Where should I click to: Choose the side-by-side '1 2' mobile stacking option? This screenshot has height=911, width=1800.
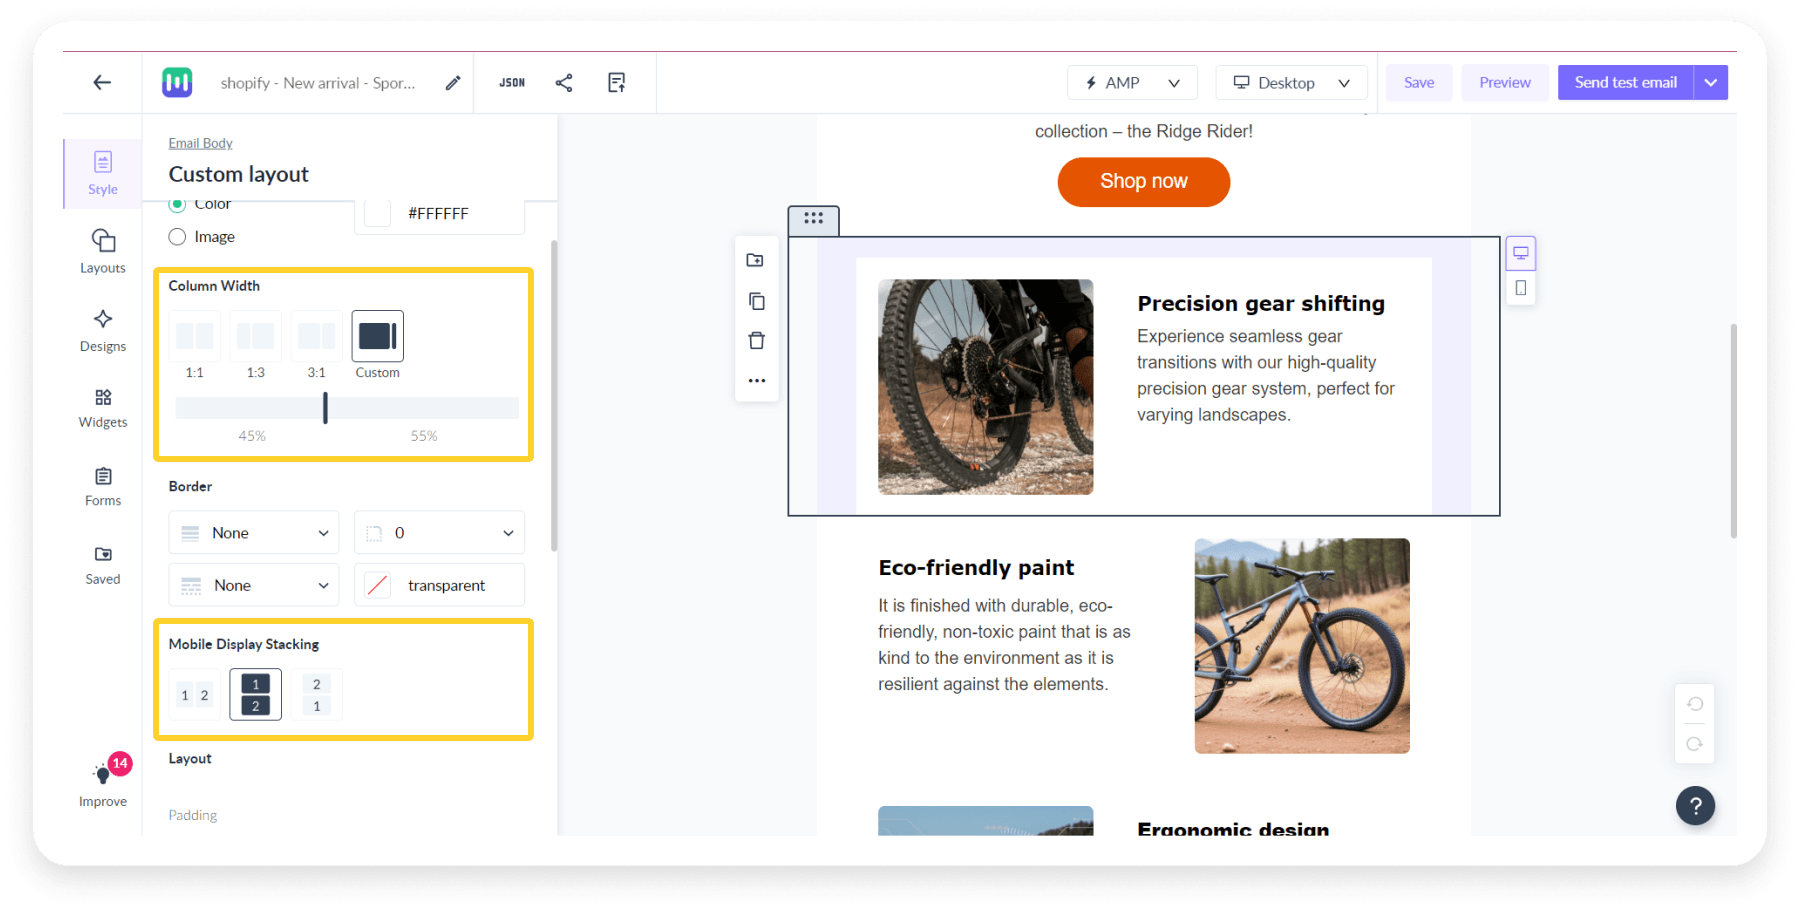pyautogui.click(x=194, y=694)
